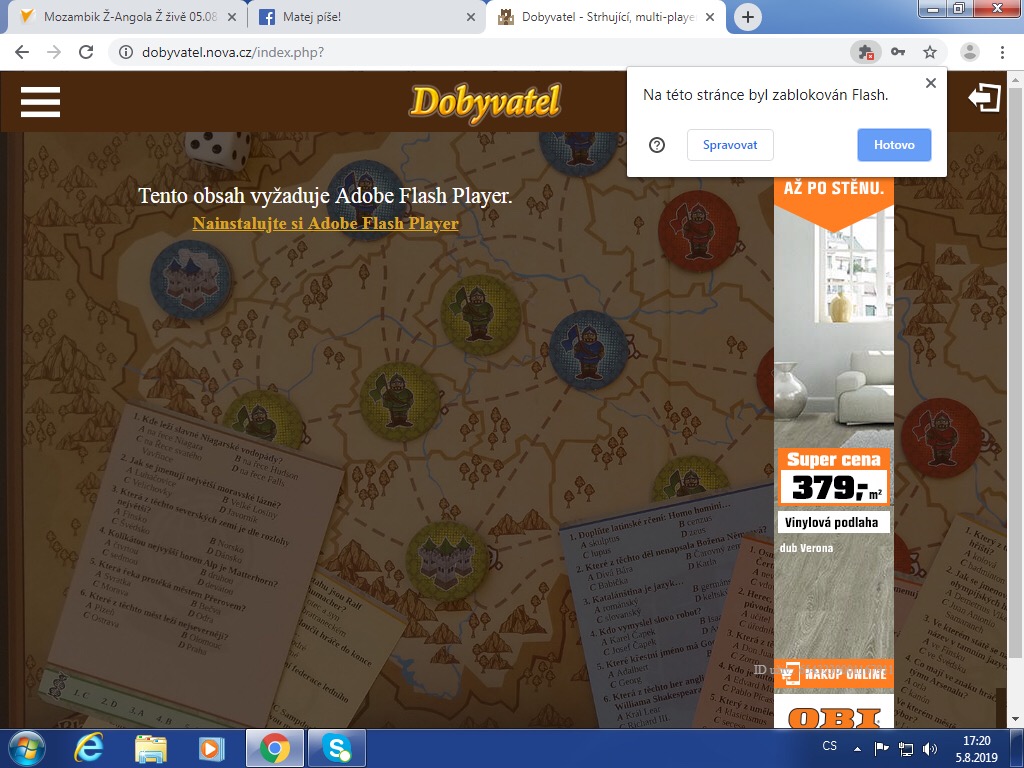Launch Internet Explorer from taskbar
This screenshot has width=1024, height=768.
click(88, 748)
